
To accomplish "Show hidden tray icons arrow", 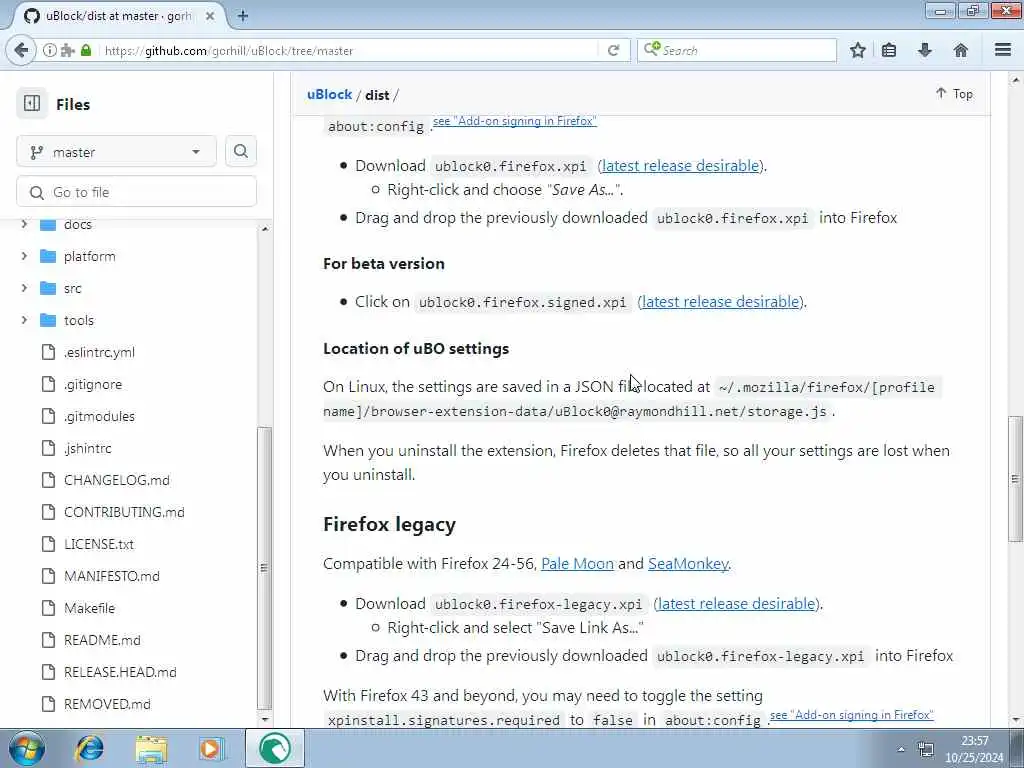I will coord(901,749).
